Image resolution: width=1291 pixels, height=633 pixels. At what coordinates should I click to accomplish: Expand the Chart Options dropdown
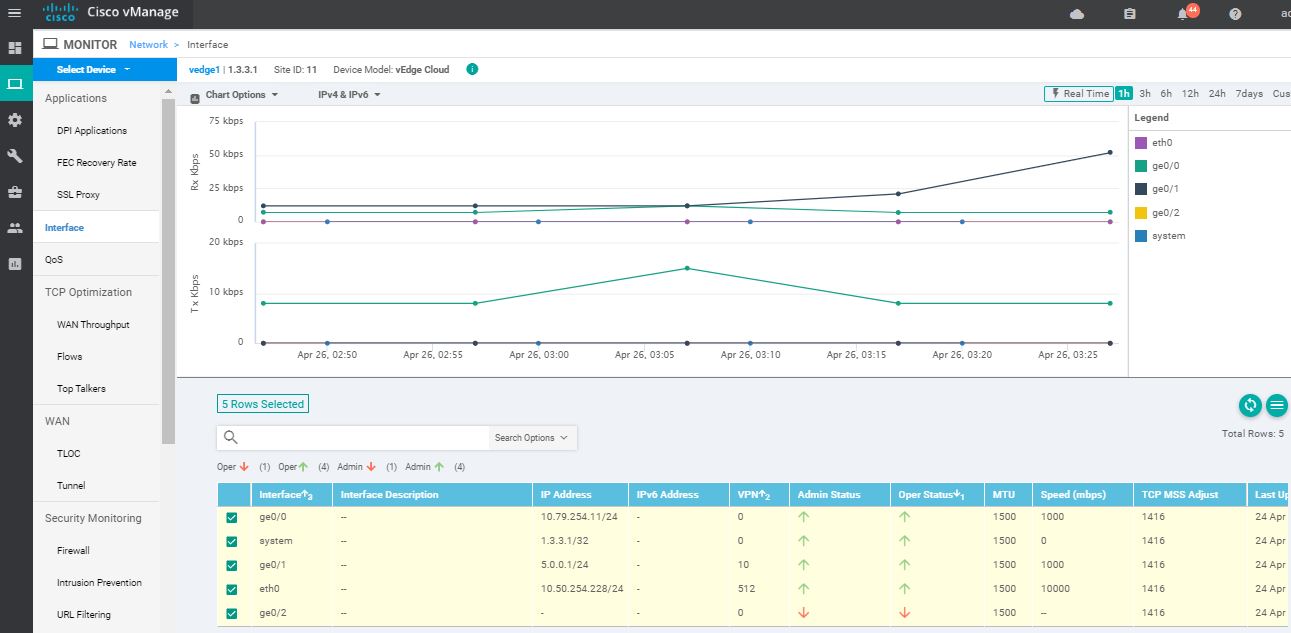(x=241, y=95)
